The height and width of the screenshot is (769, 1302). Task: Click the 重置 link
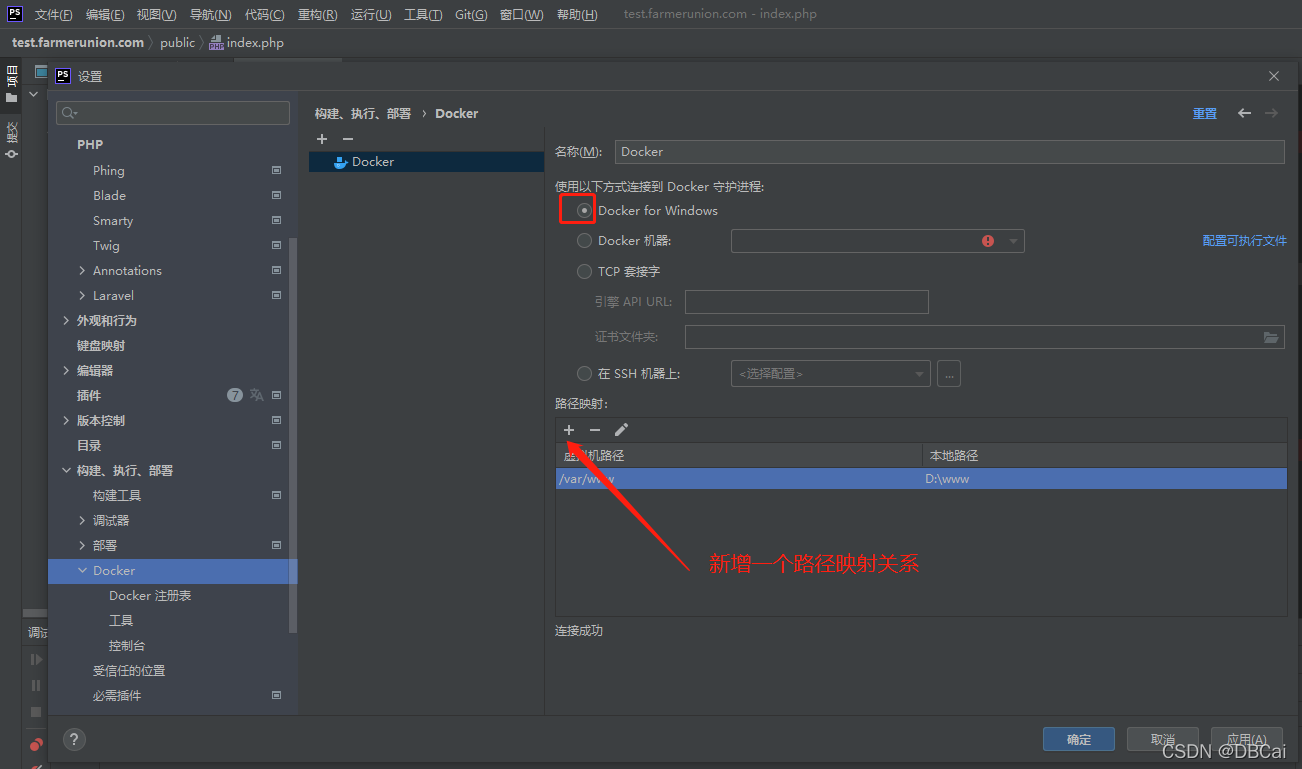point(1205,114)
